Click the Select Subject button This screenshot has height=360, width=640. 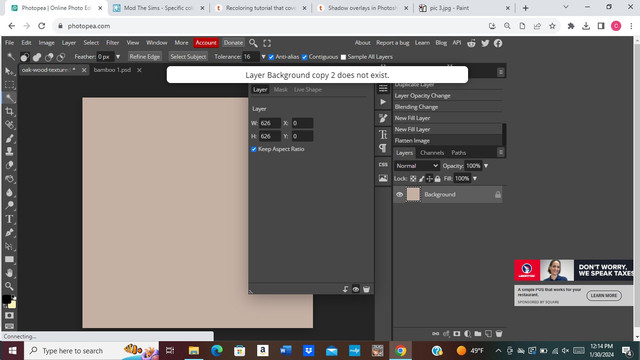[188, 57]
